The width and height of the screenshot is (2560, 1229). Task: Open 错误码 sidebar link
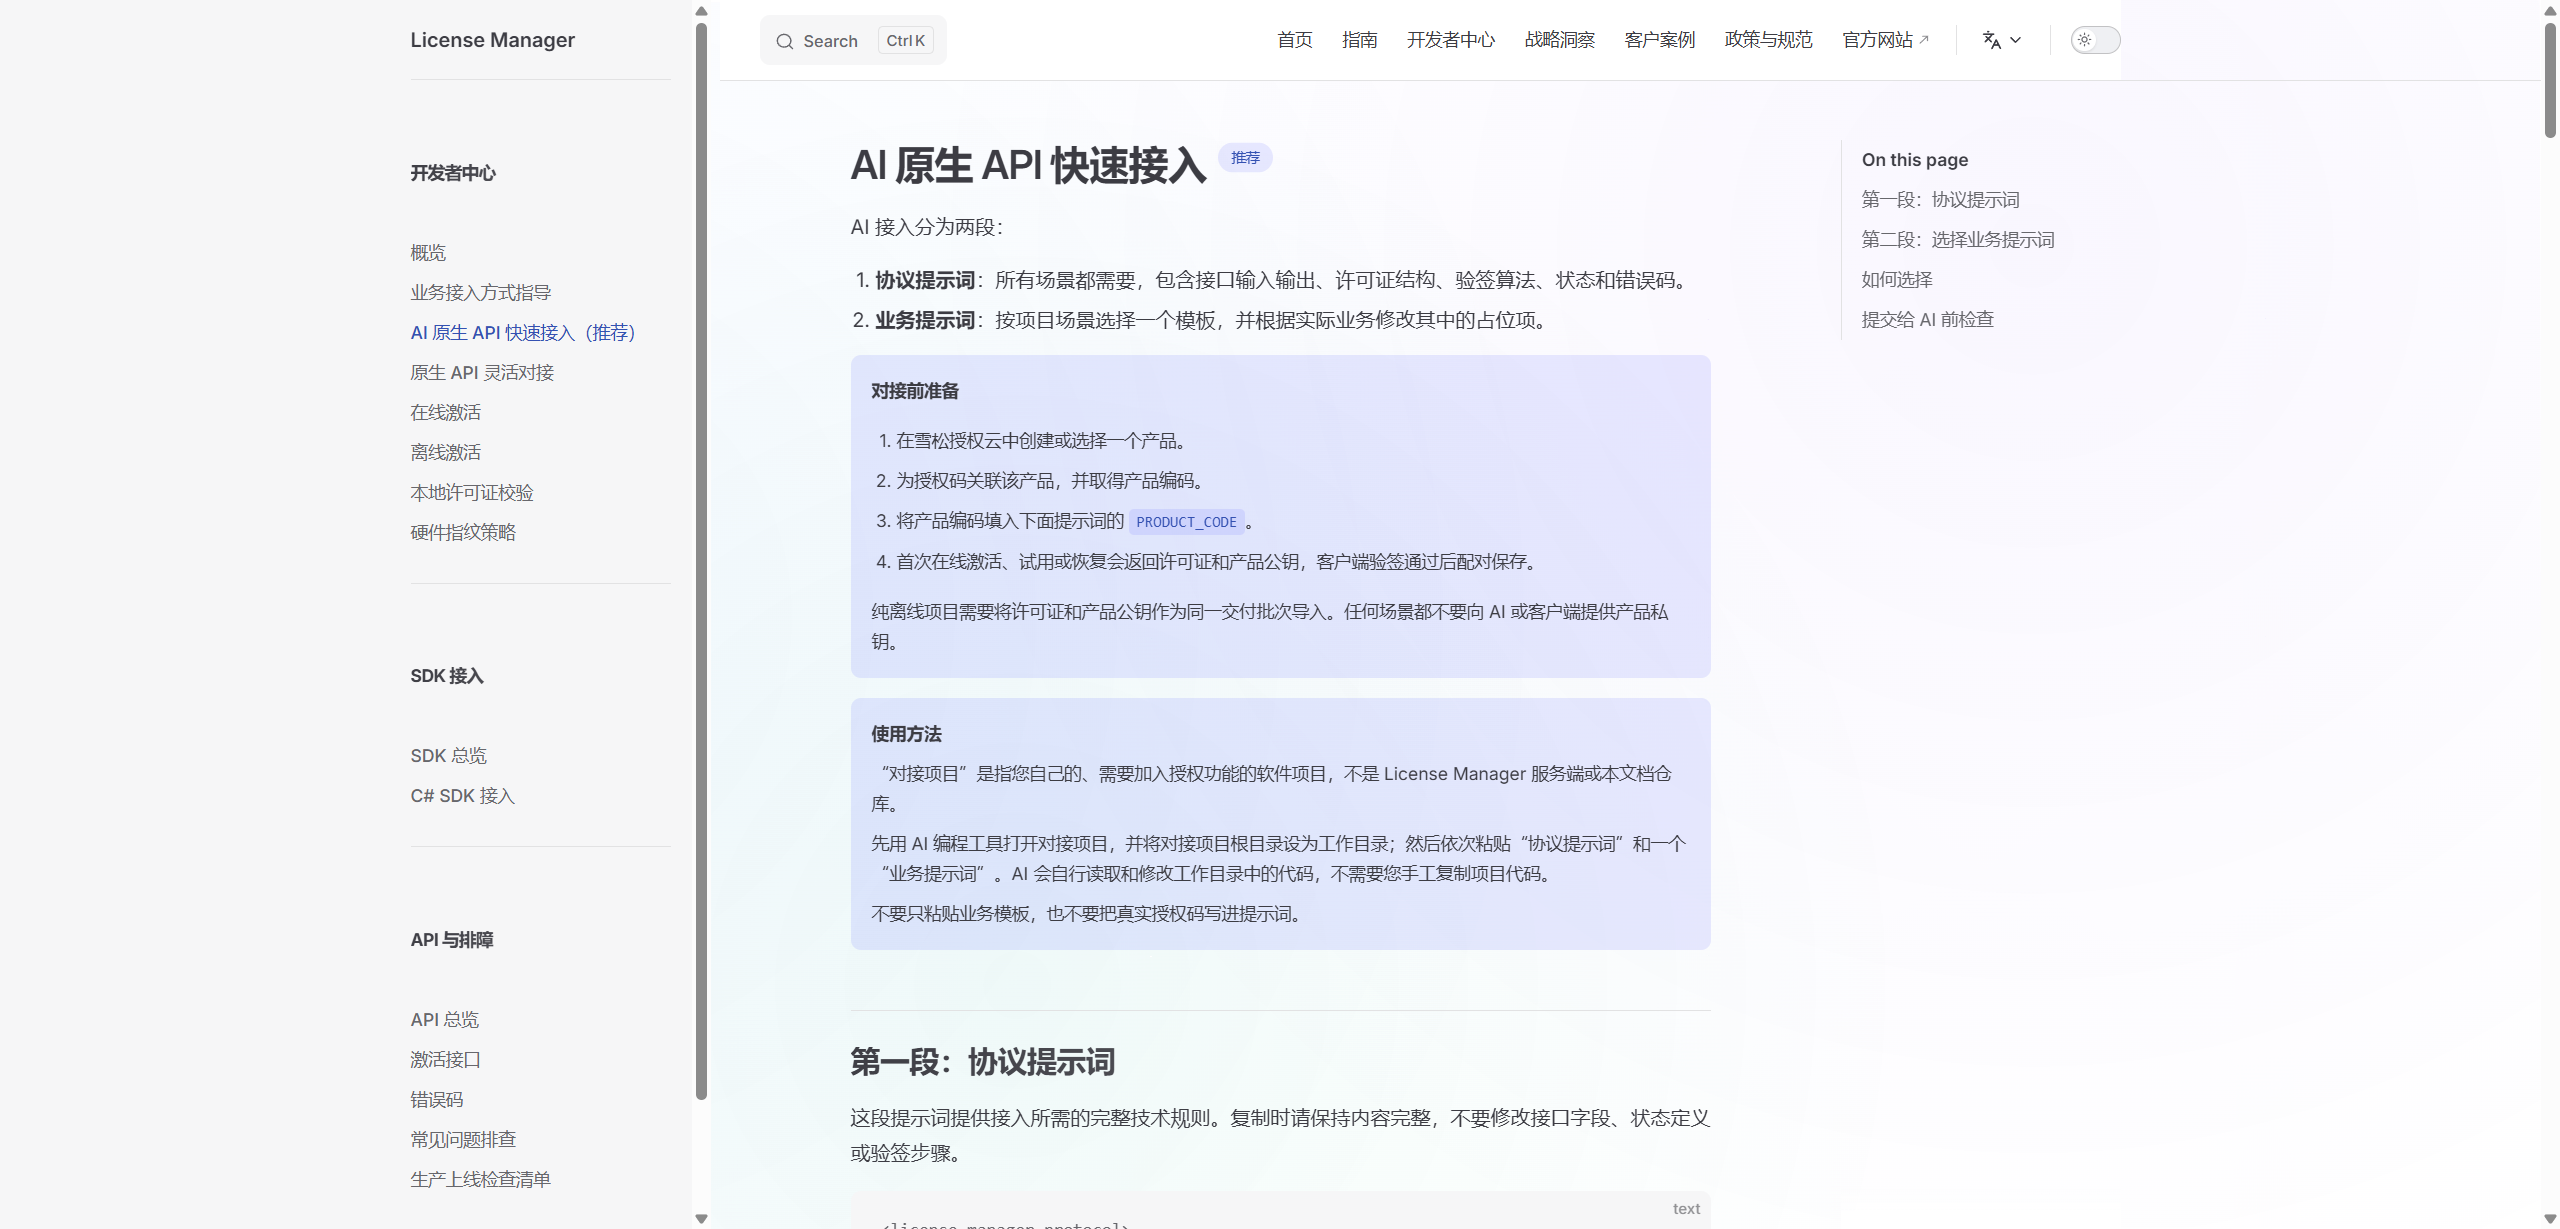pyautogui.click(x=437, y=1100)
